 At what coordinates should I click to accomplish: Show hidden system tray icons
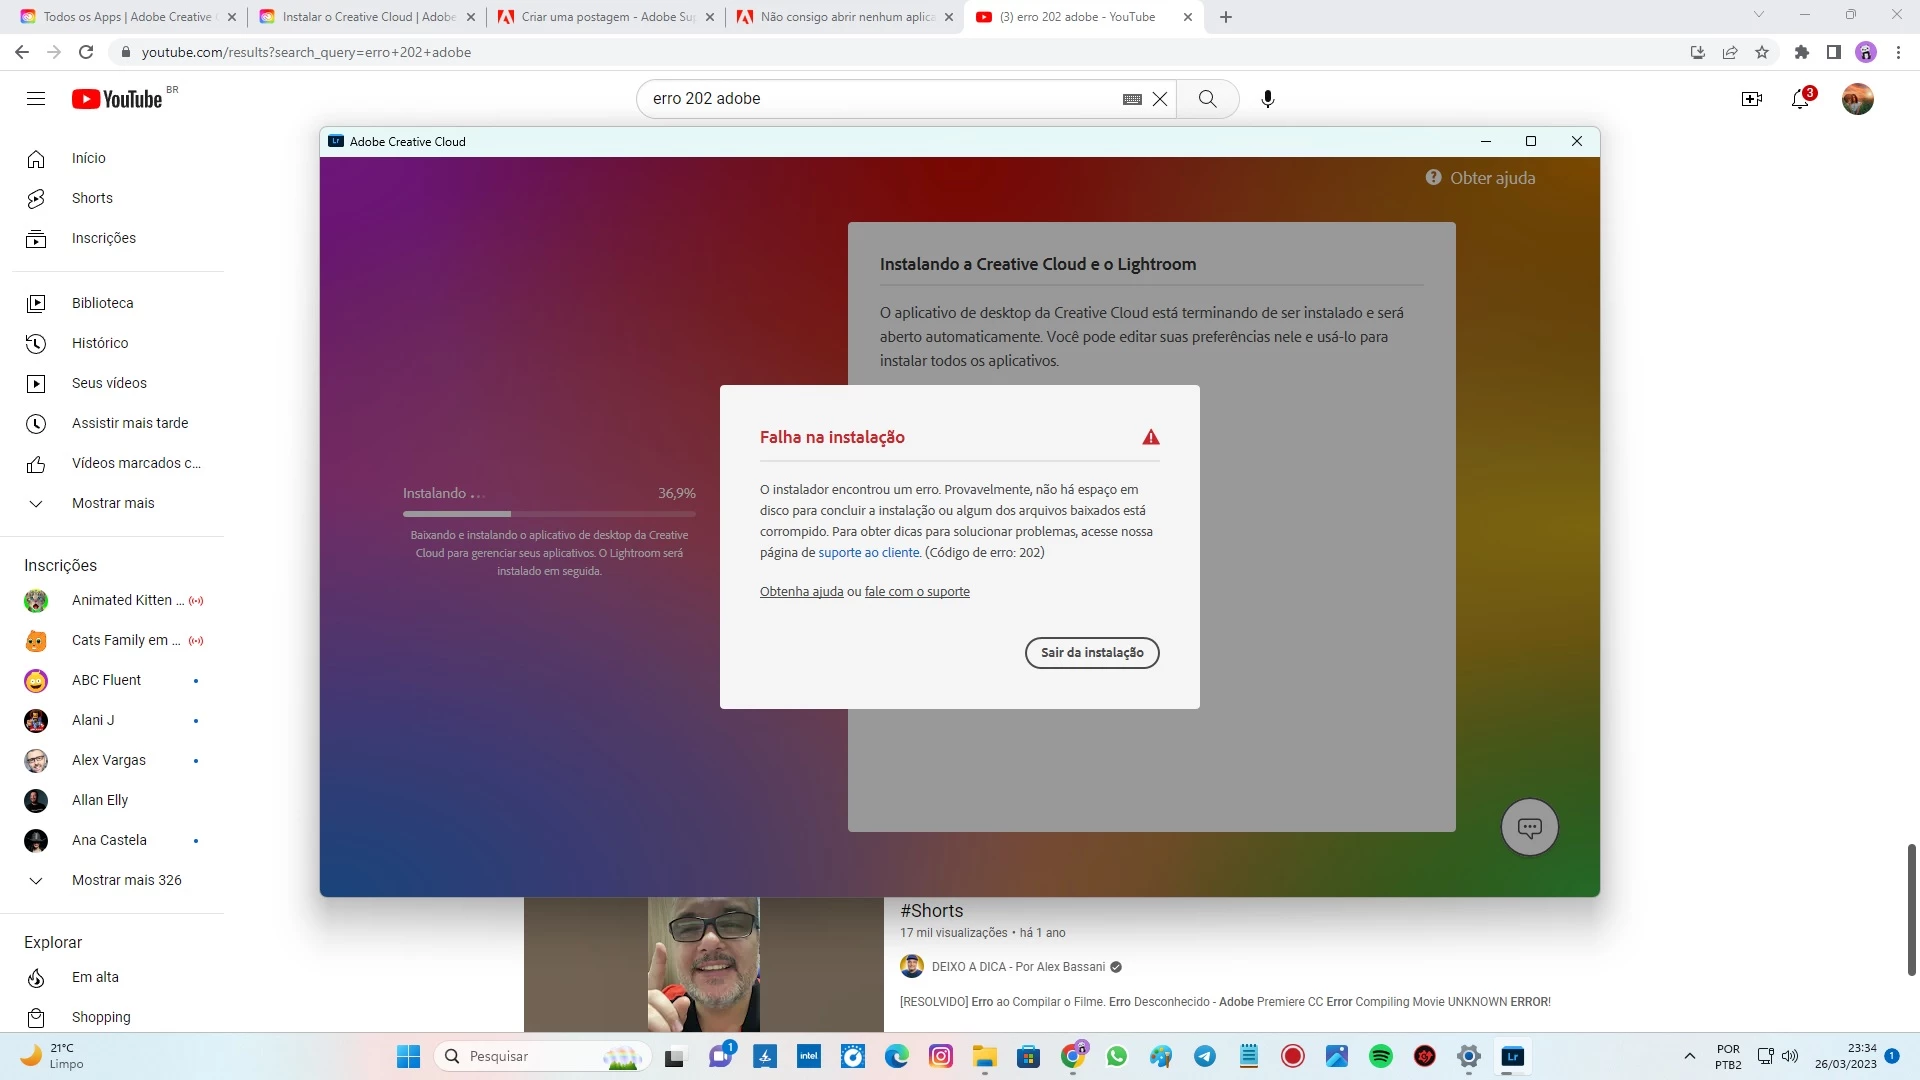pyautogui.click(x=1689, y=1056)
